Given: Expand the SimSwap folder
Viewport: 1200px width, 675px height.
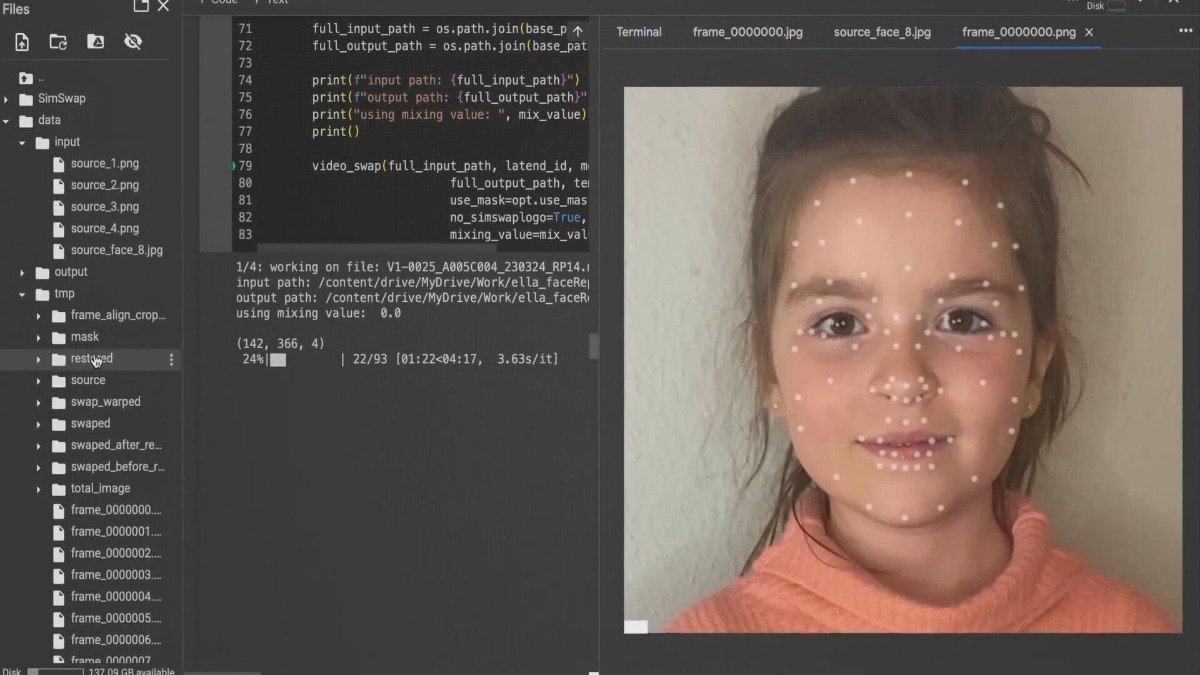Looking at the screenshot, I should (6, 99).
